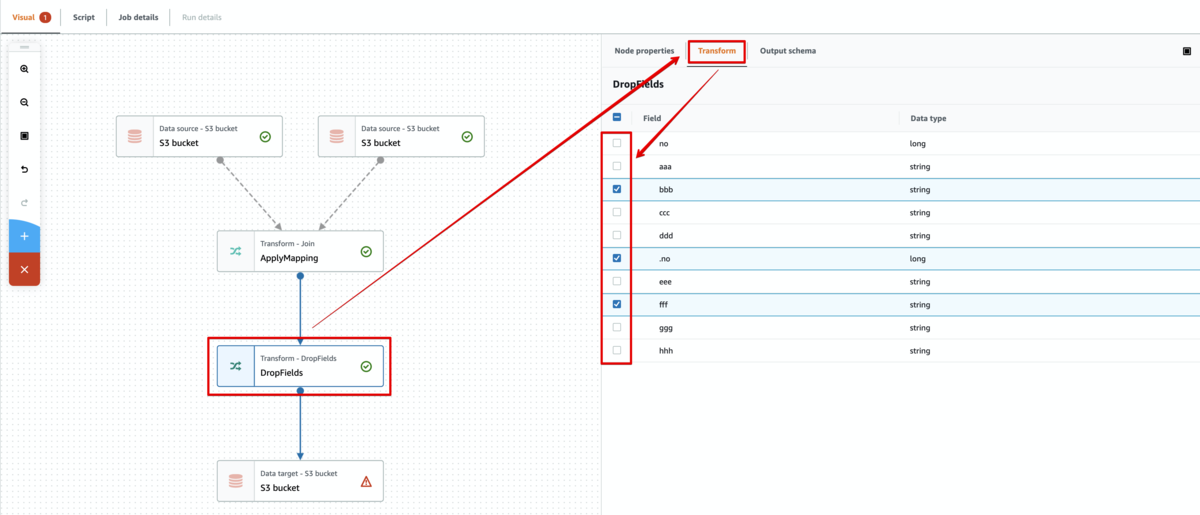Check the box for field ddd

click(617, 235)
